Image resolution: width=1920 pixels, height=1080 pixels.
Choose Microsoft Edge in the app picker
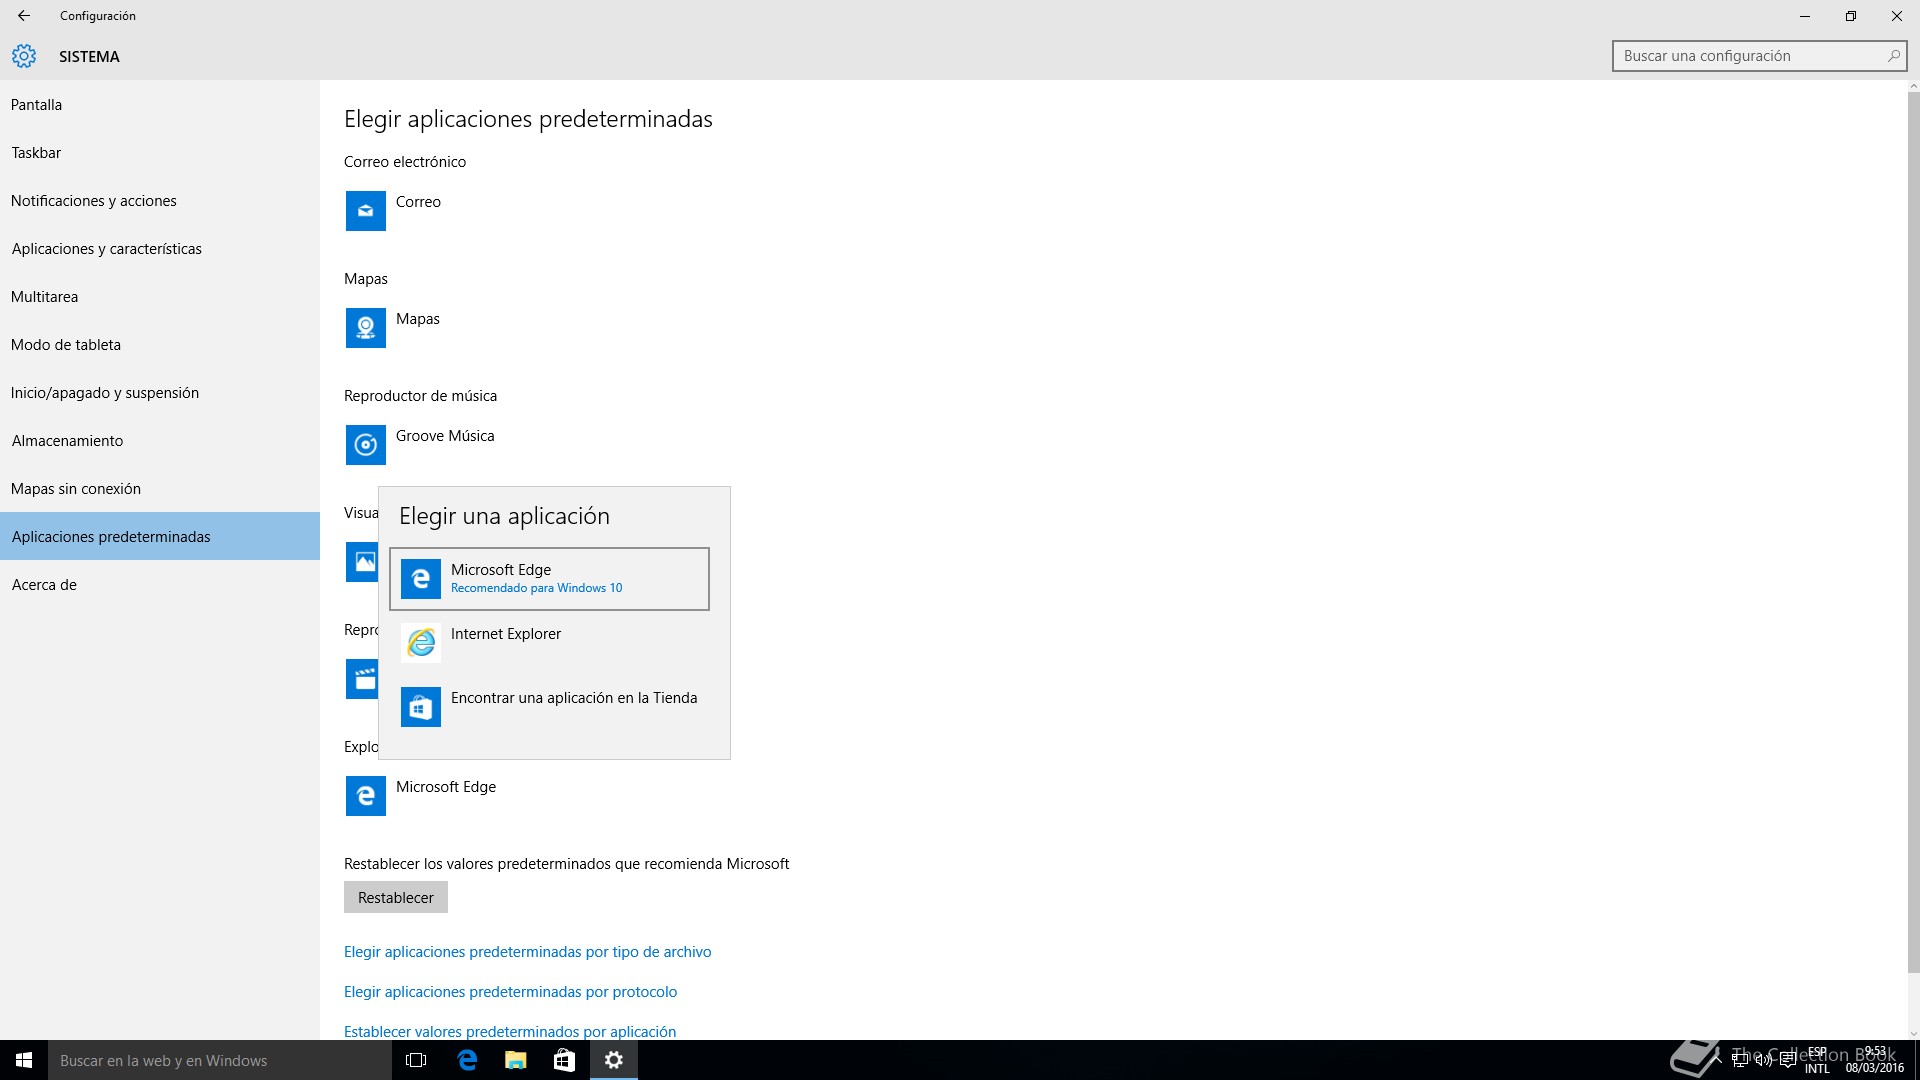[549, 579]
